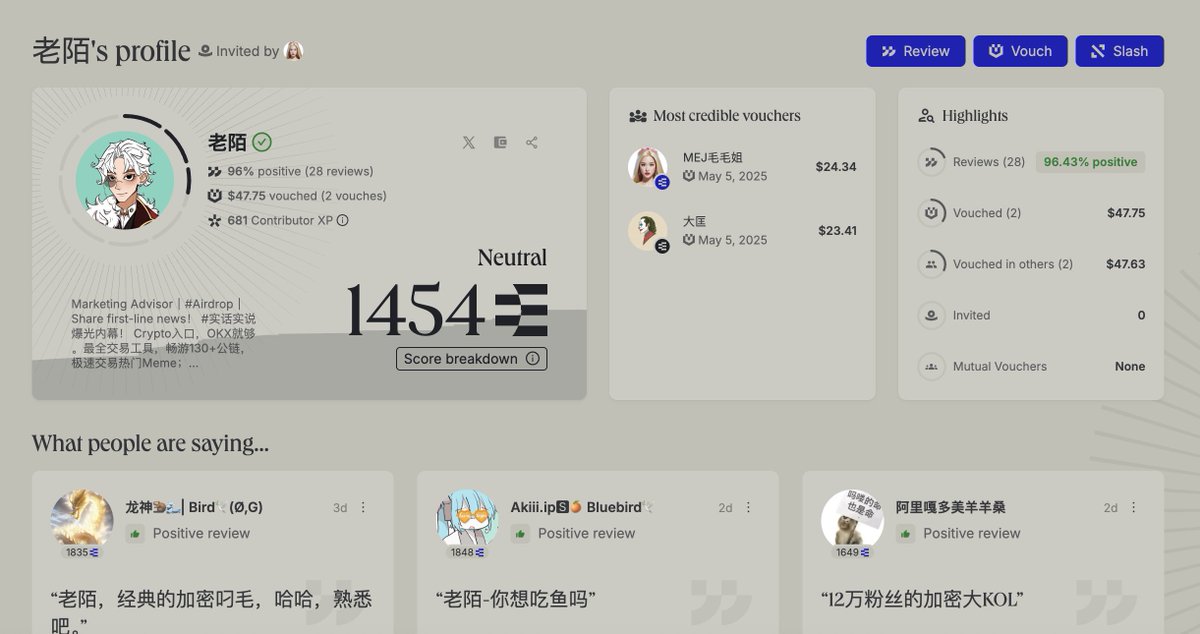Screen dimensions: 1200x634
Task: Click the share icon in profile card
Action: click(x=531, y=142)
